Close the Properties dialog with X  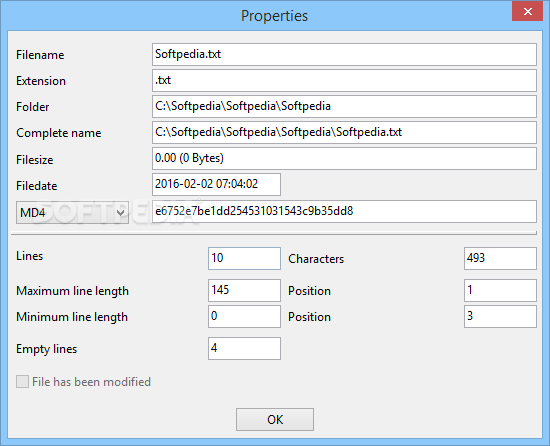[528, 12]
